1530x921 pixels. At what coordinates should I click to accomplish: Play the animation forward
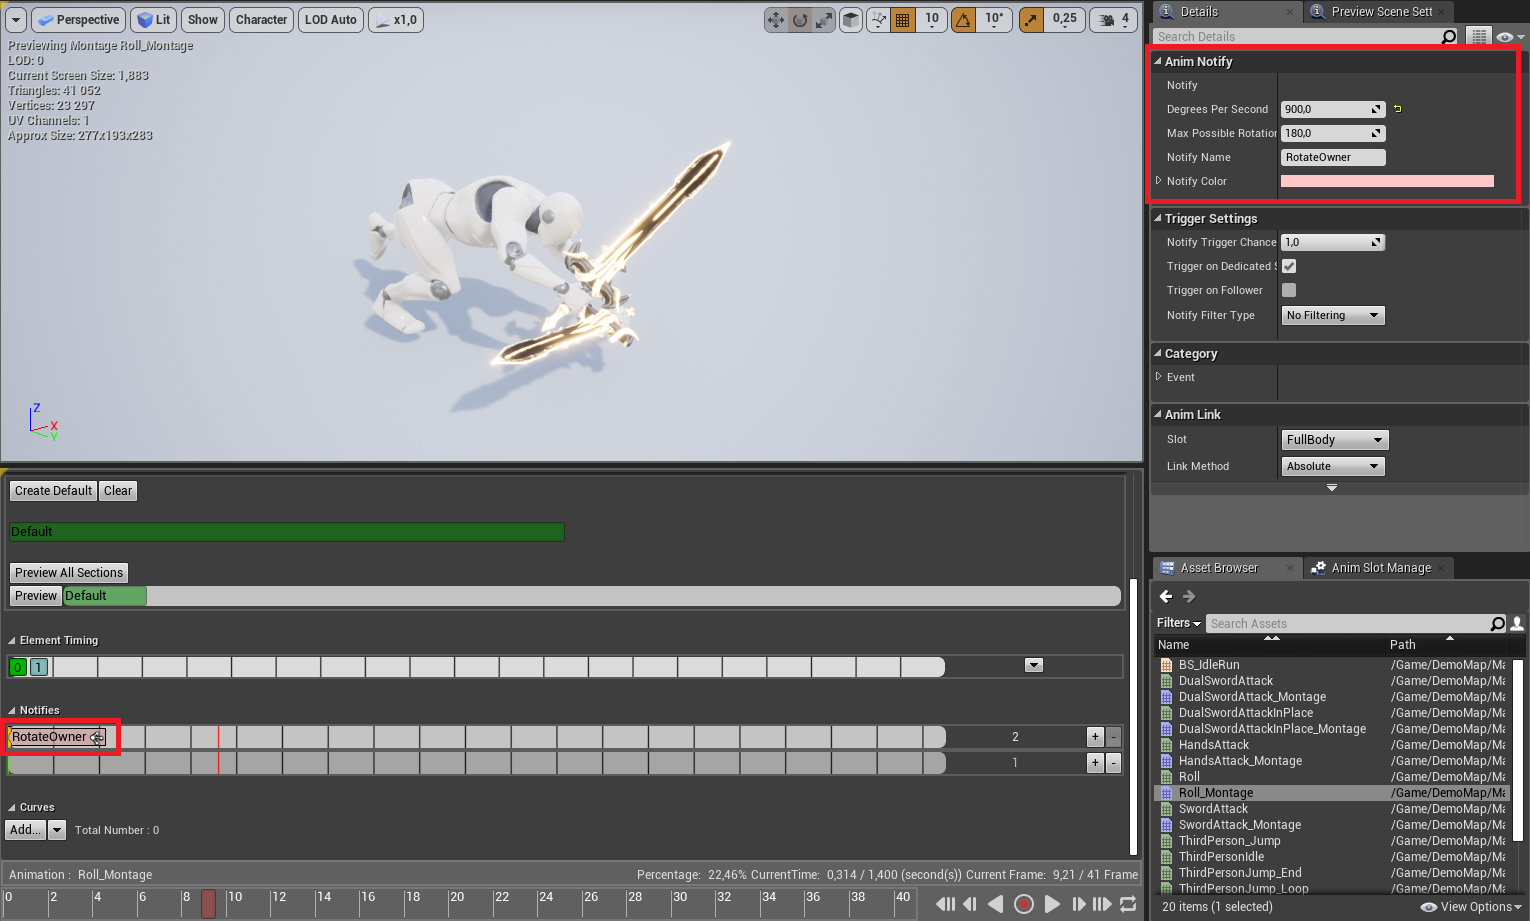click(1052, 904)
